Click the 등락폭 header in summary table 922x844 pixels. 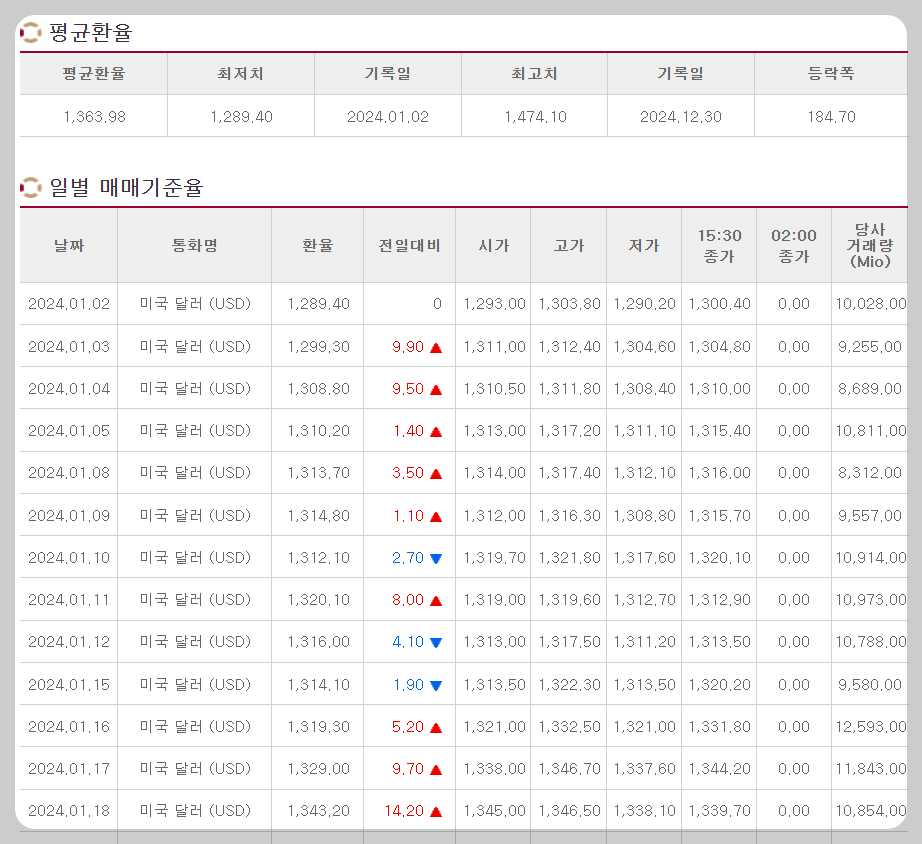[831, 74]
